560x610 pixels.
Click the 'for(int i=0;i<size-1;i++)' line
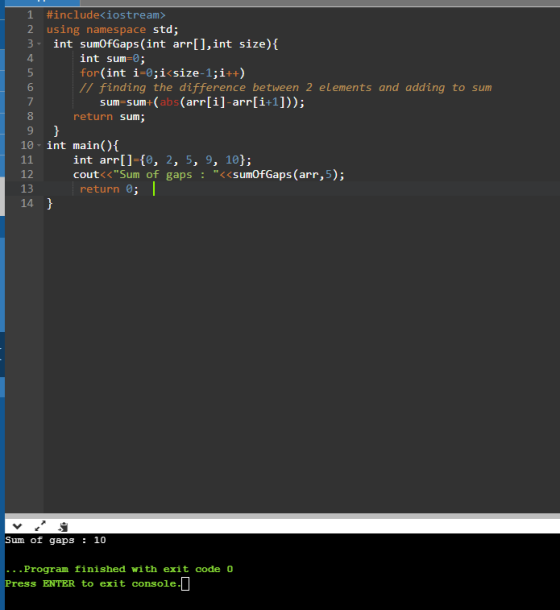[x=162, y=73]
